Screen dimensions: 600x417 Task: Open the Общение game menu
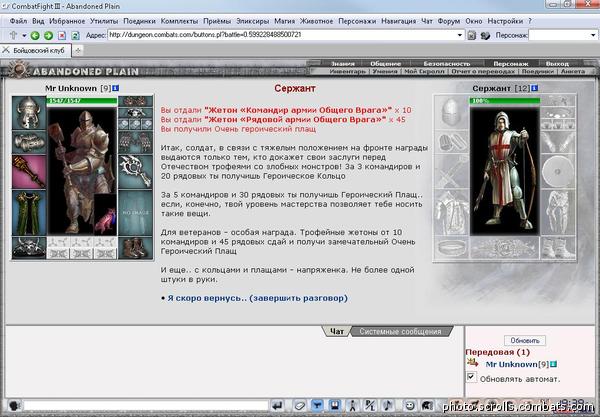click(x=385, y=64)
